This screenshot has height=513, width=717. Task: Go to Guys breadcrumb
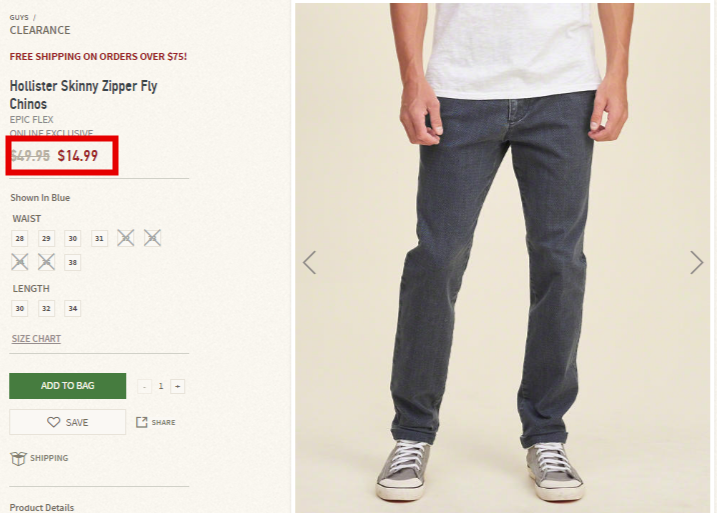pos(19,17)
